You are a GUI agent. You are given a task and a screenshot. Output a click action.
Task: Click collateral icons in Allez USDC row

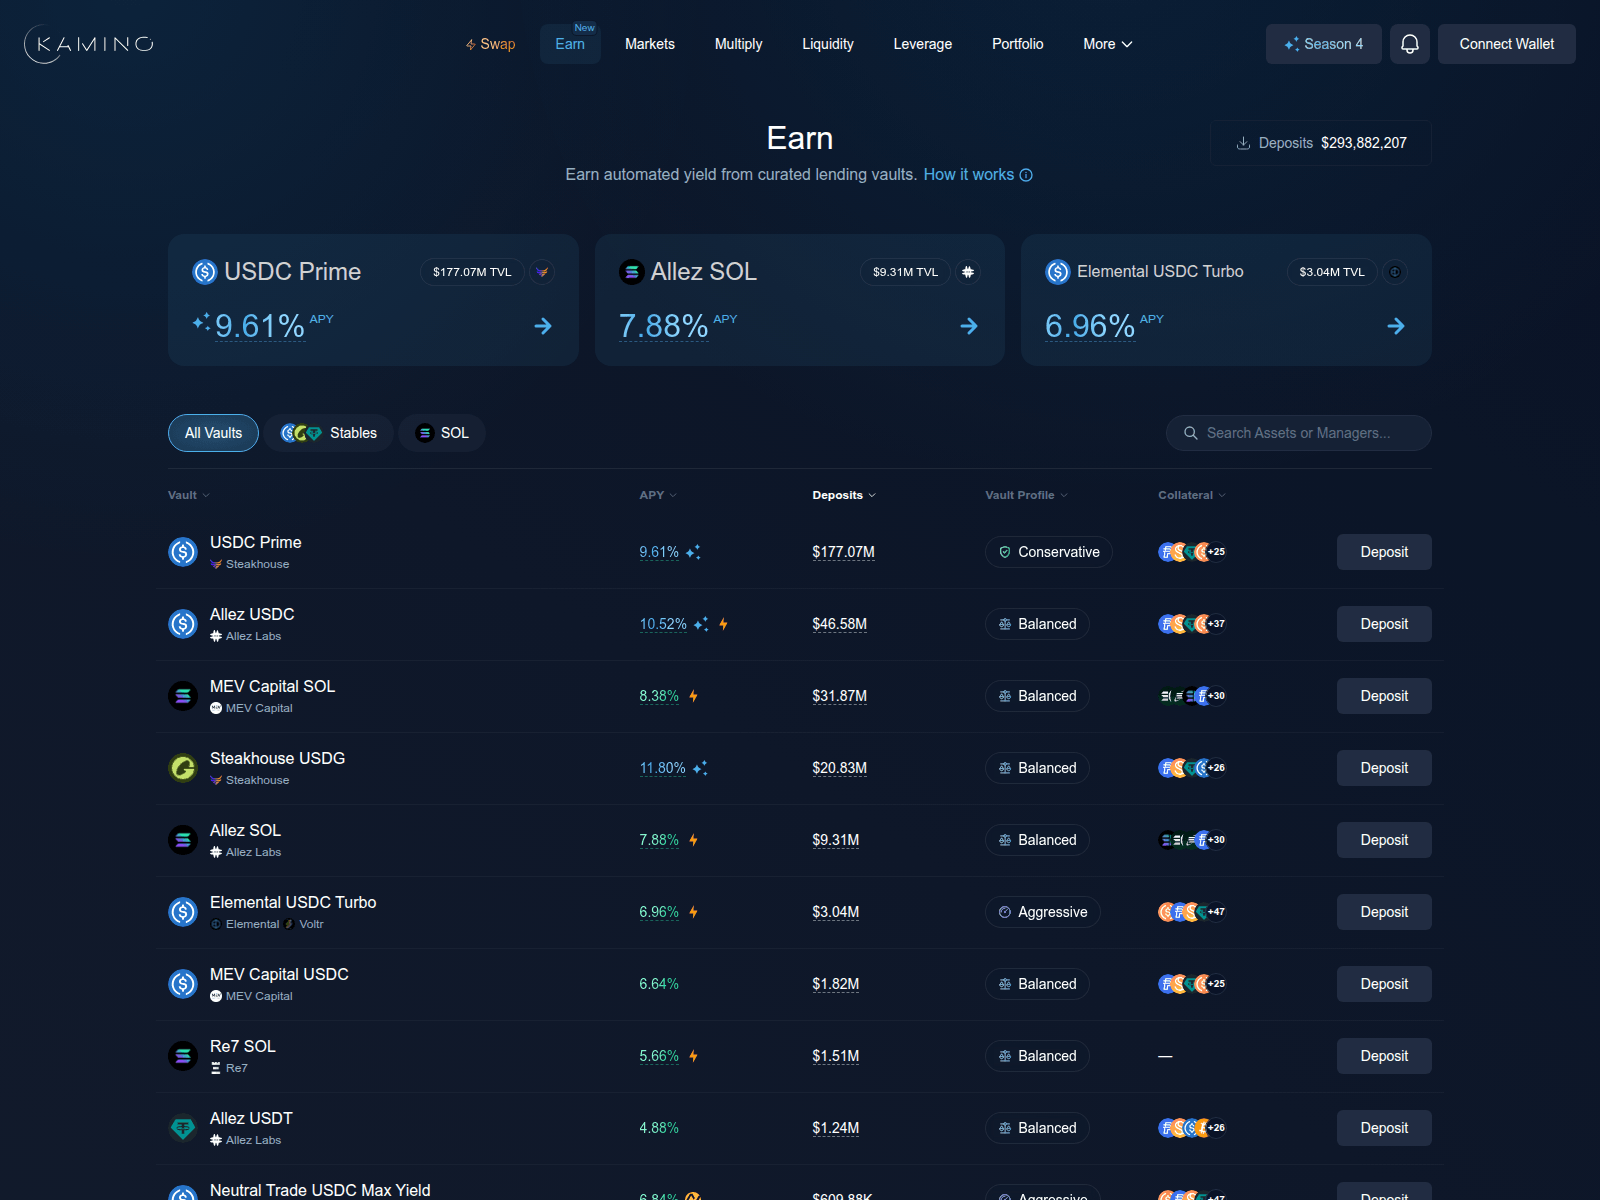pyautogui.click(x=1191, y=624)
